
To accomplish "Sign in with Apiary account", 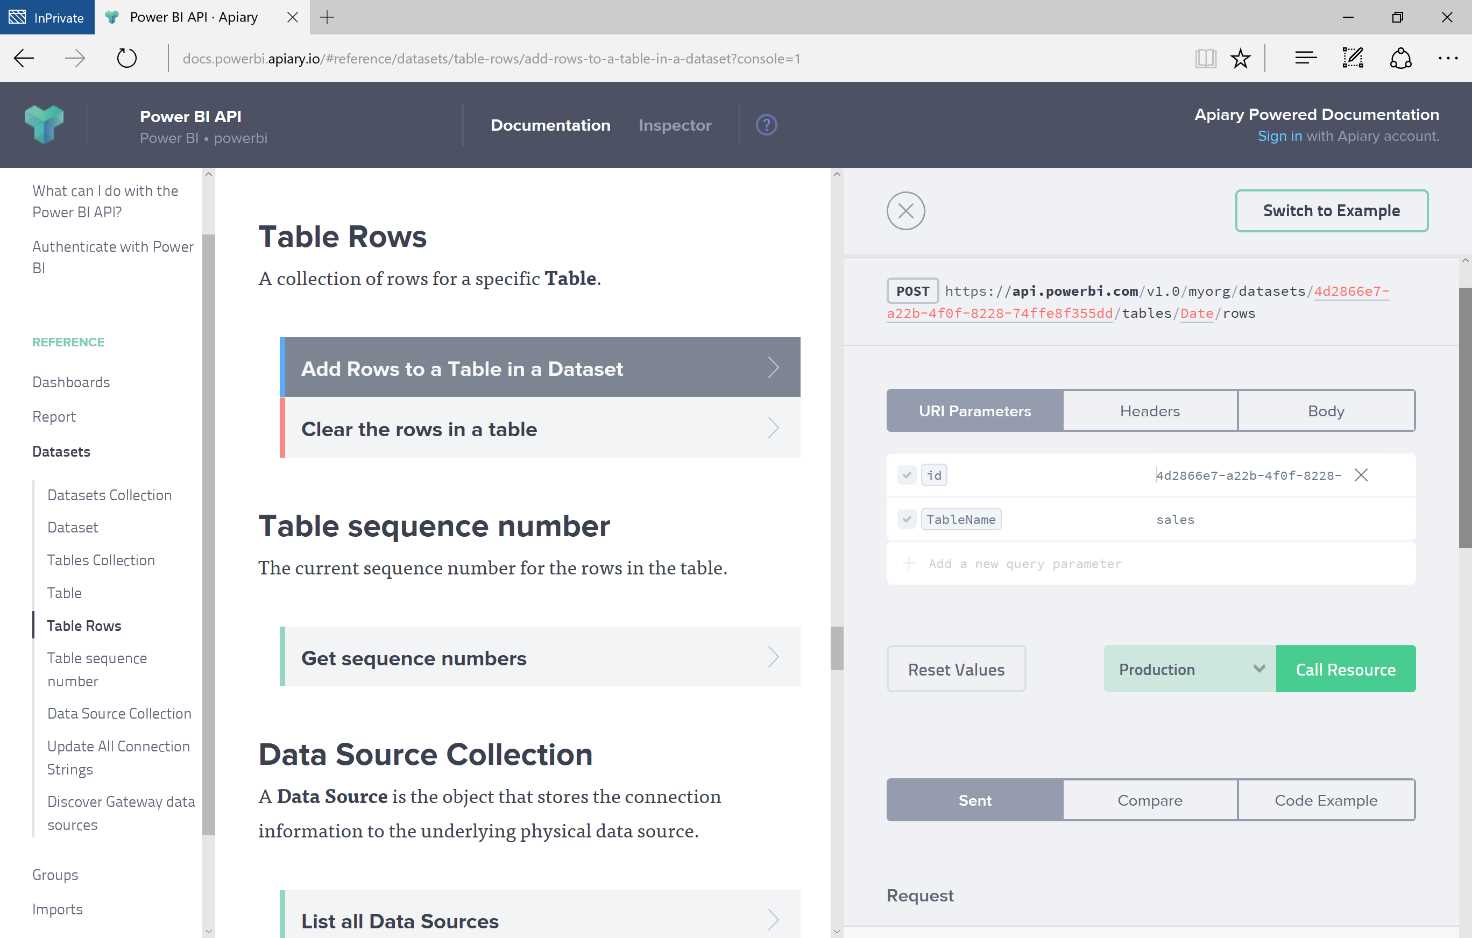I will [x=1280, y=136].
